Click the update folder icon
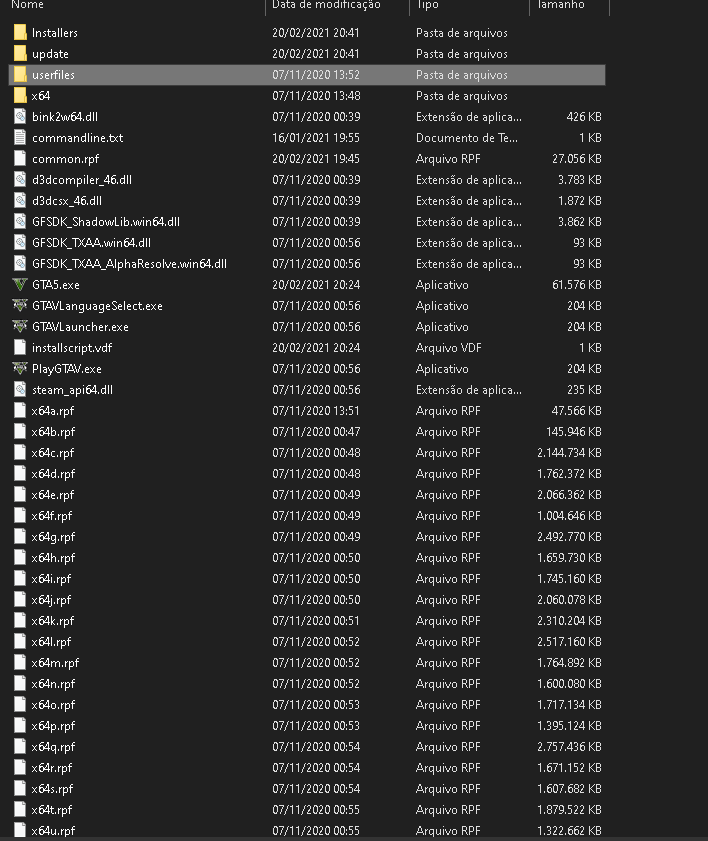Screen dimensions: 708x841 pyautogui.click(x=20, y=54)
